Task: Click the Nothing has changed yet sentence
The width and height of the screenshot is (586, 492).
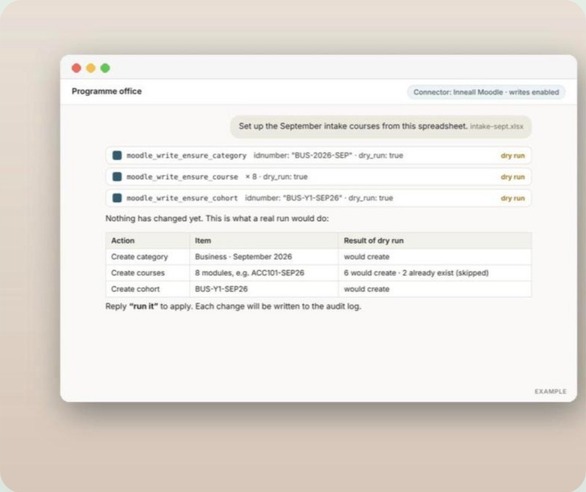Action: (217, 219)
